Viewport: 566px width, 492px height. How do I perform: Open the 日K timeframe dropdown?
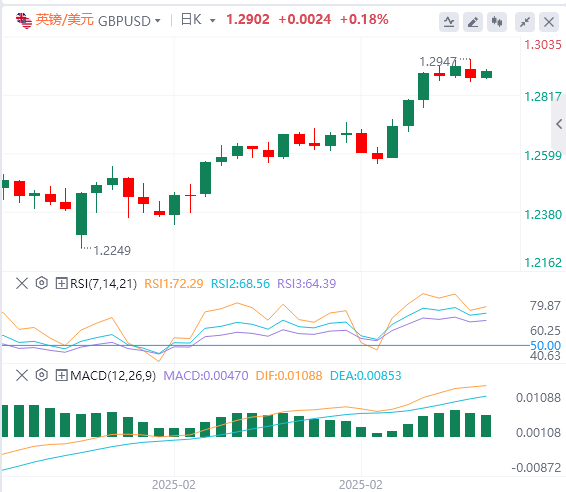tap(198, 19)
